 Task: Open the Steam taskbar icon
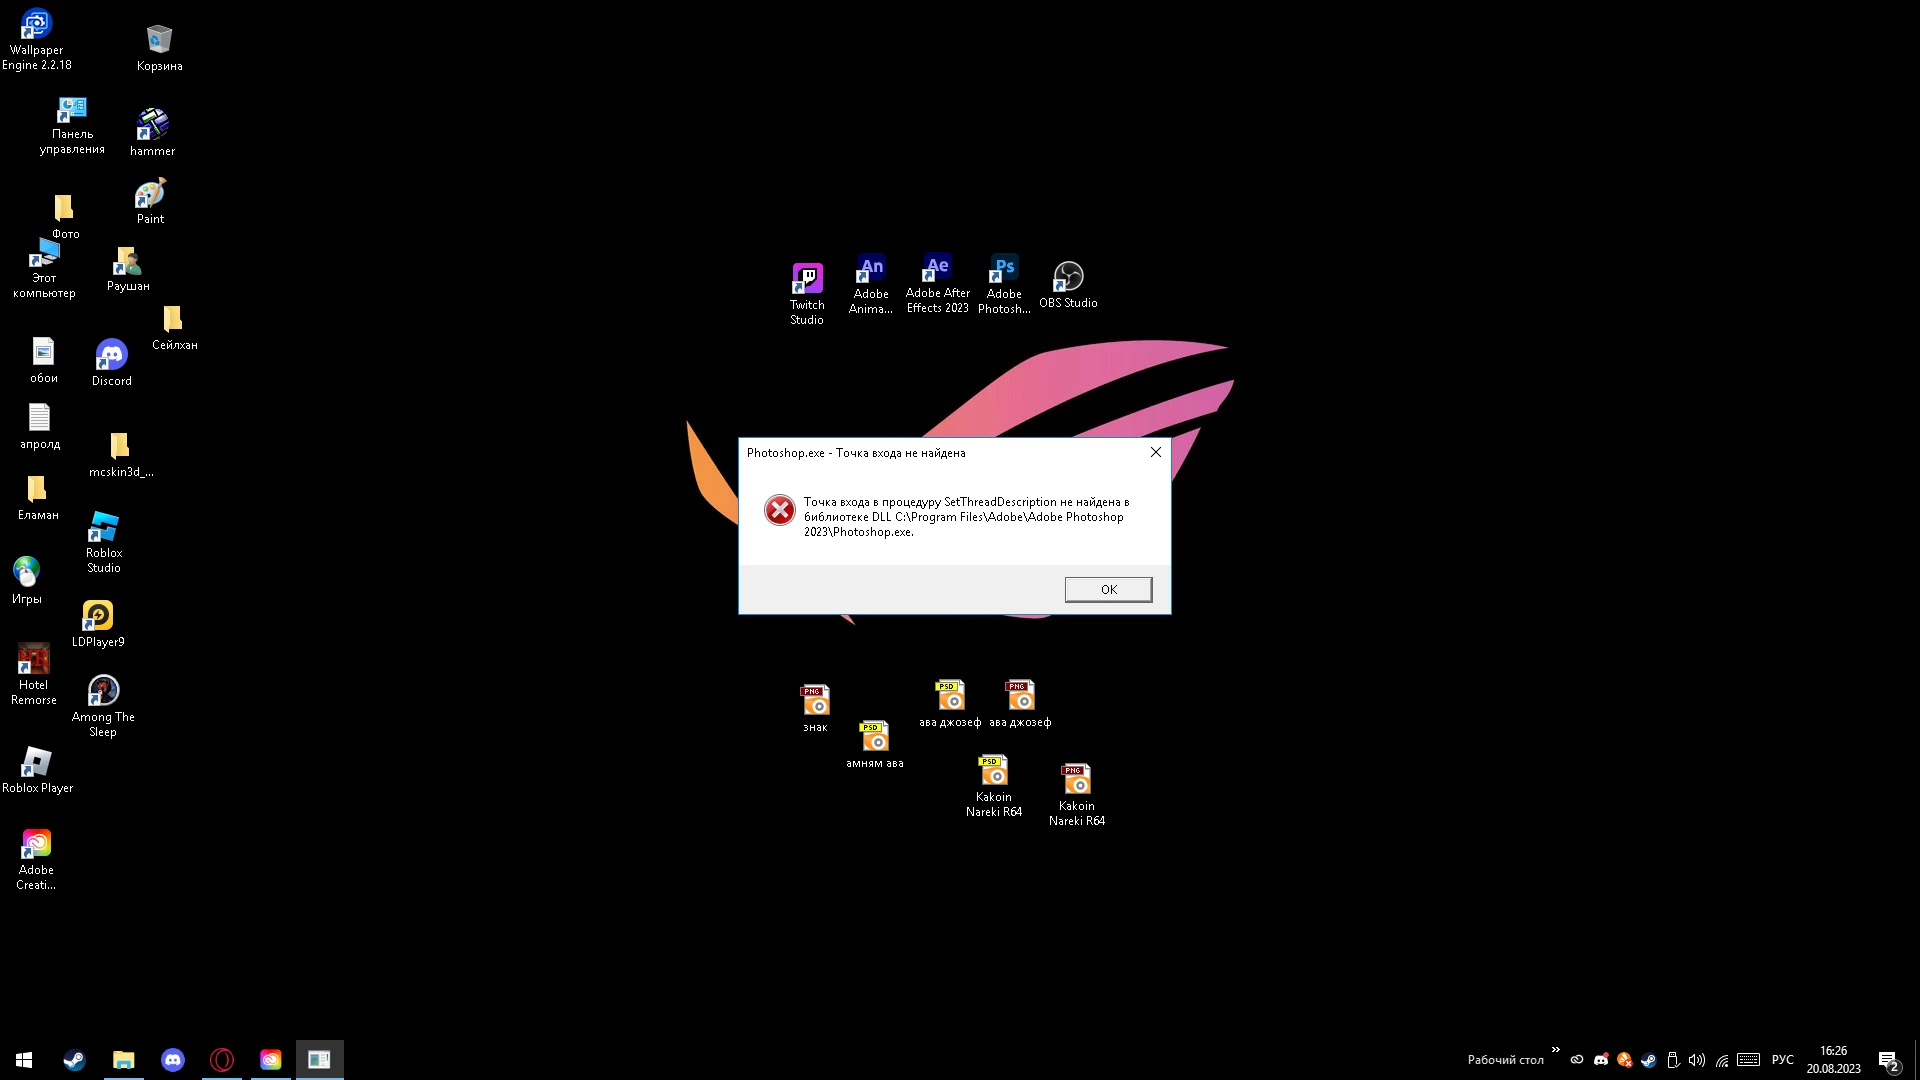tap(74, 1060)
